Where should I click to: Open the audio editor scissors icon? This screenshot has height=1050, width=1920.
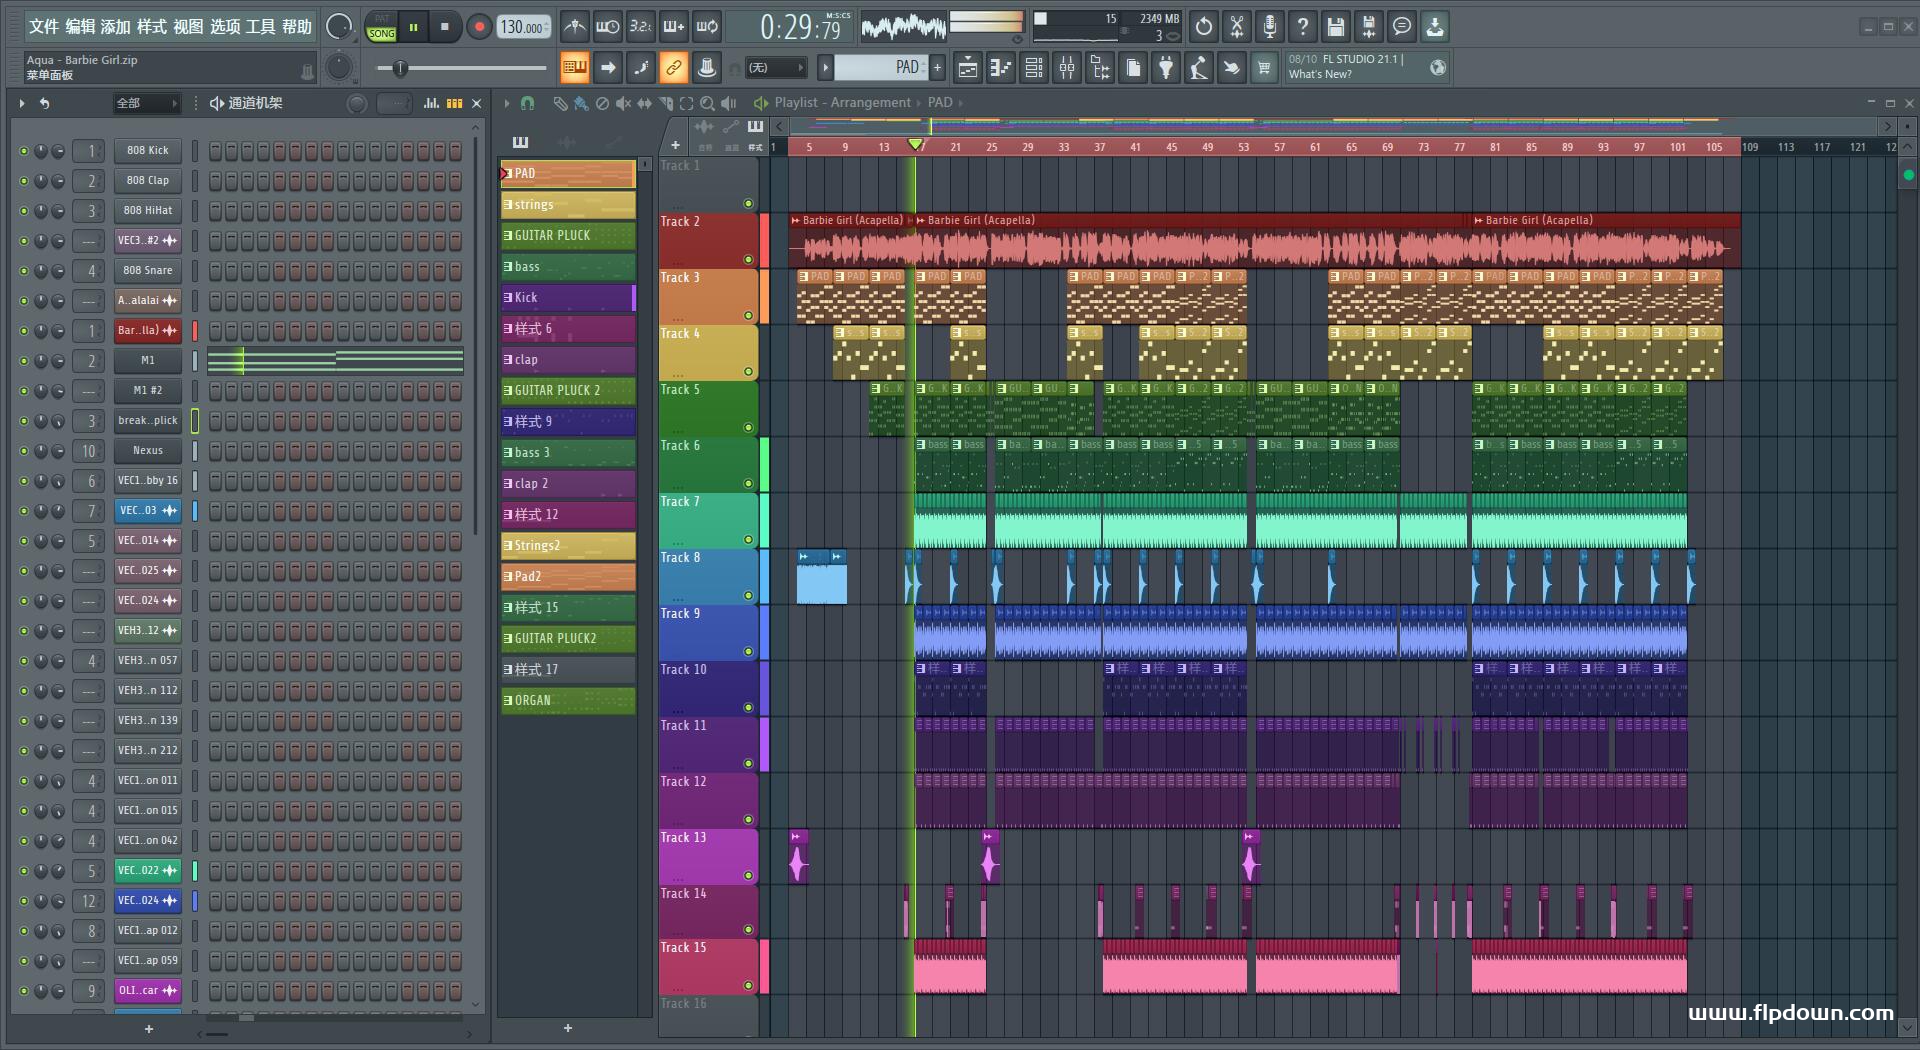pos(1237,27)
